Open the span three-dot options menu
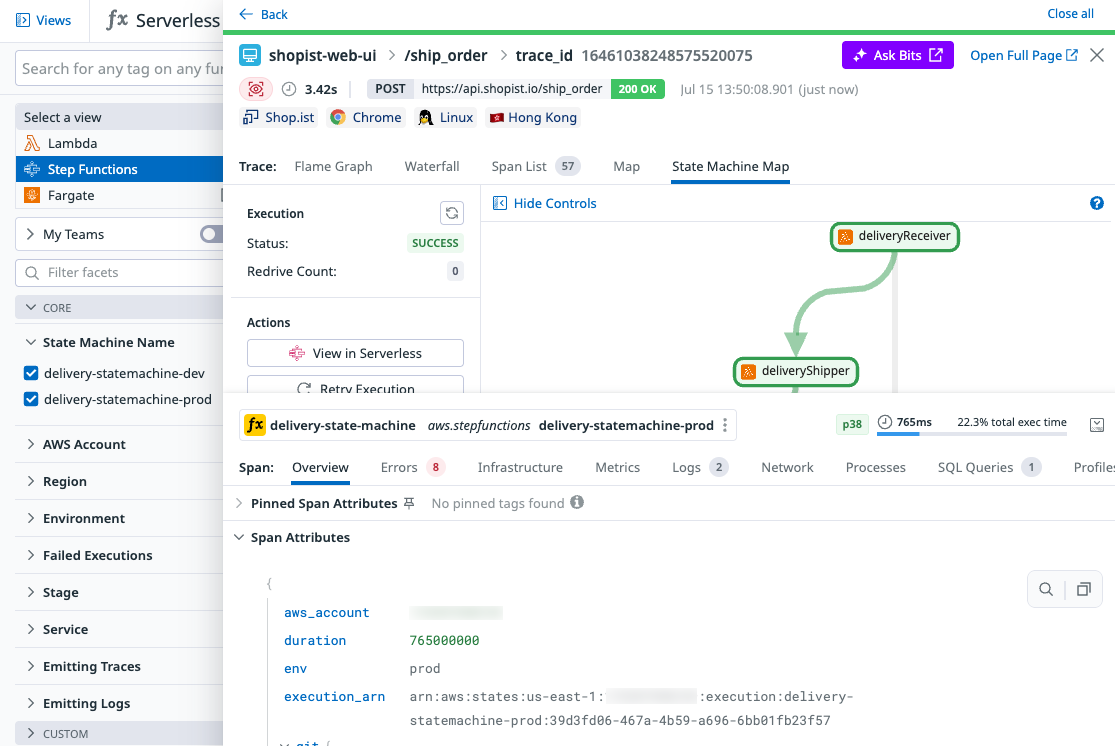This screenshot has width=1115, height=746. (x=725, y=425)
